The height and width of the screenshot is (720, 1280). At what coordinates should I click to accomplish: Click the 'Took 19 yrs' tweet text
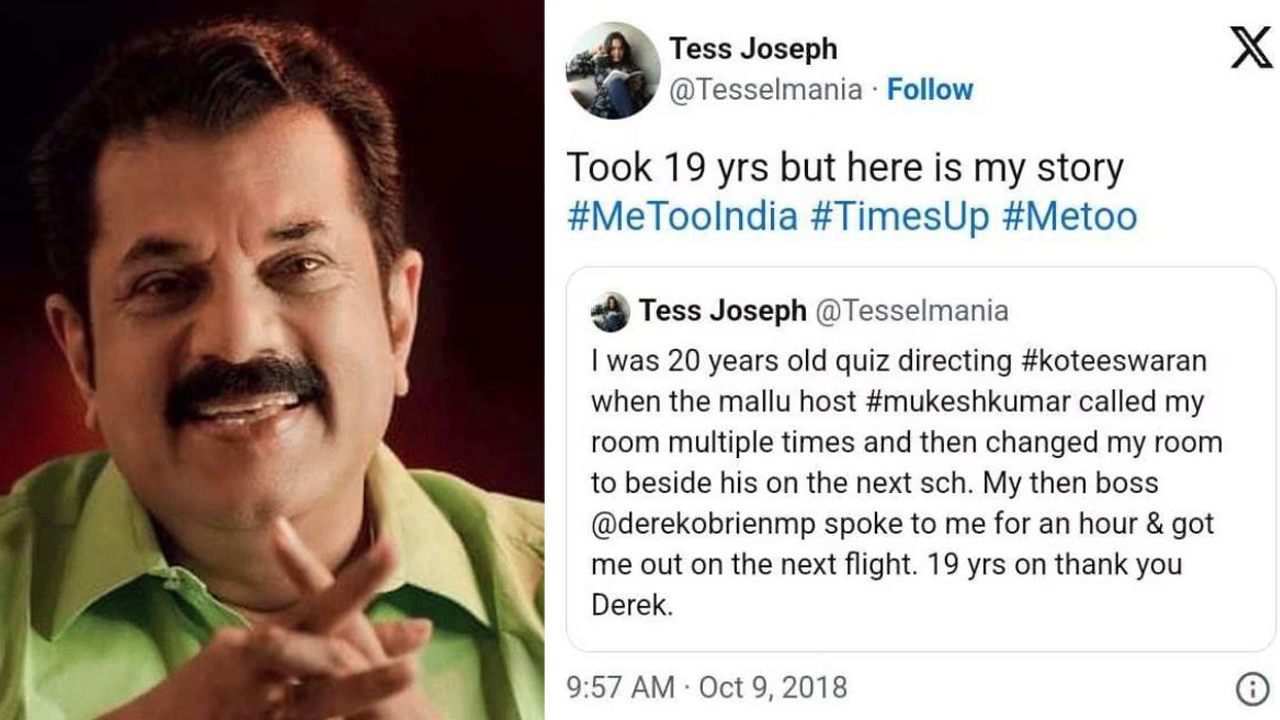coord(845,168)
